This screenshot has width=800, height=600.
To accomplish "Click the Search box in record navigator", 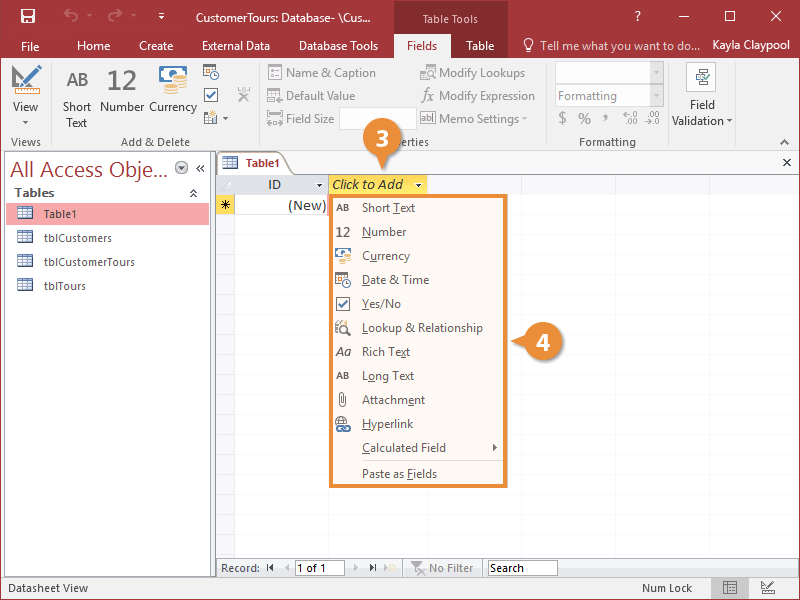I will click(522, 568).
